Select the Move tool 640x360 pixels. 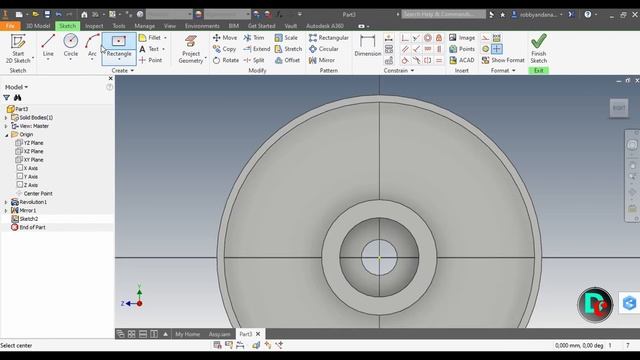tap(225, 38)
